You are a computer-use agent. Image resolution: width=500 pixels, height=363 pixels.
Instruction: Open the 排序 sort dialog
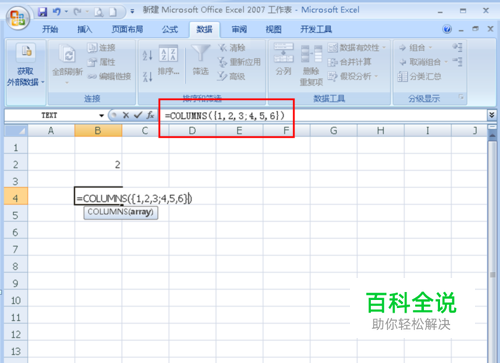click(168, 60)
